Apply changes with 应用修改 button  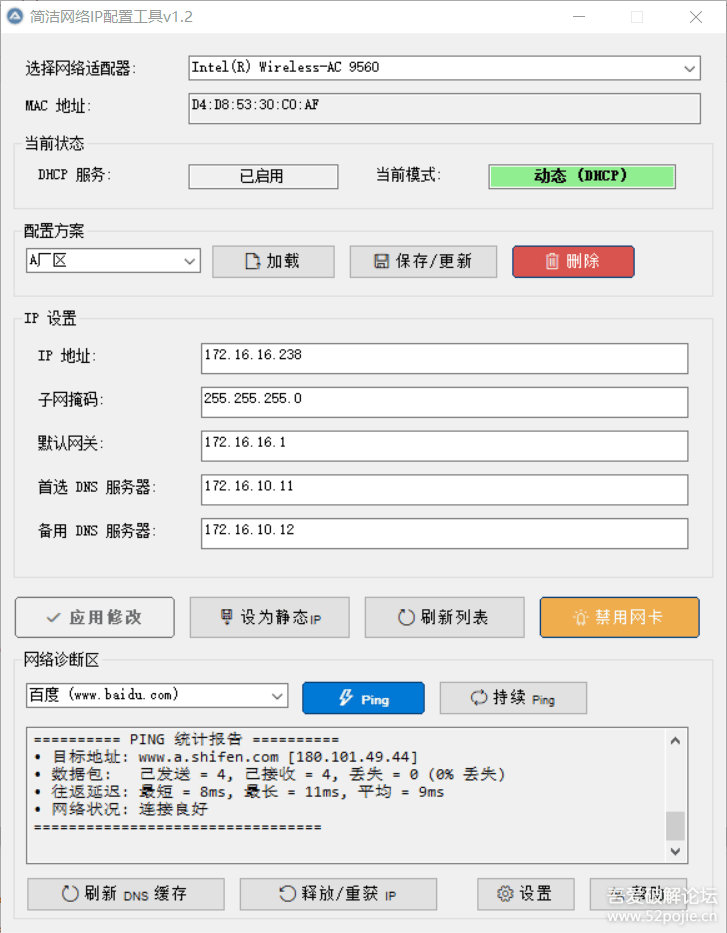coord(94,617)
